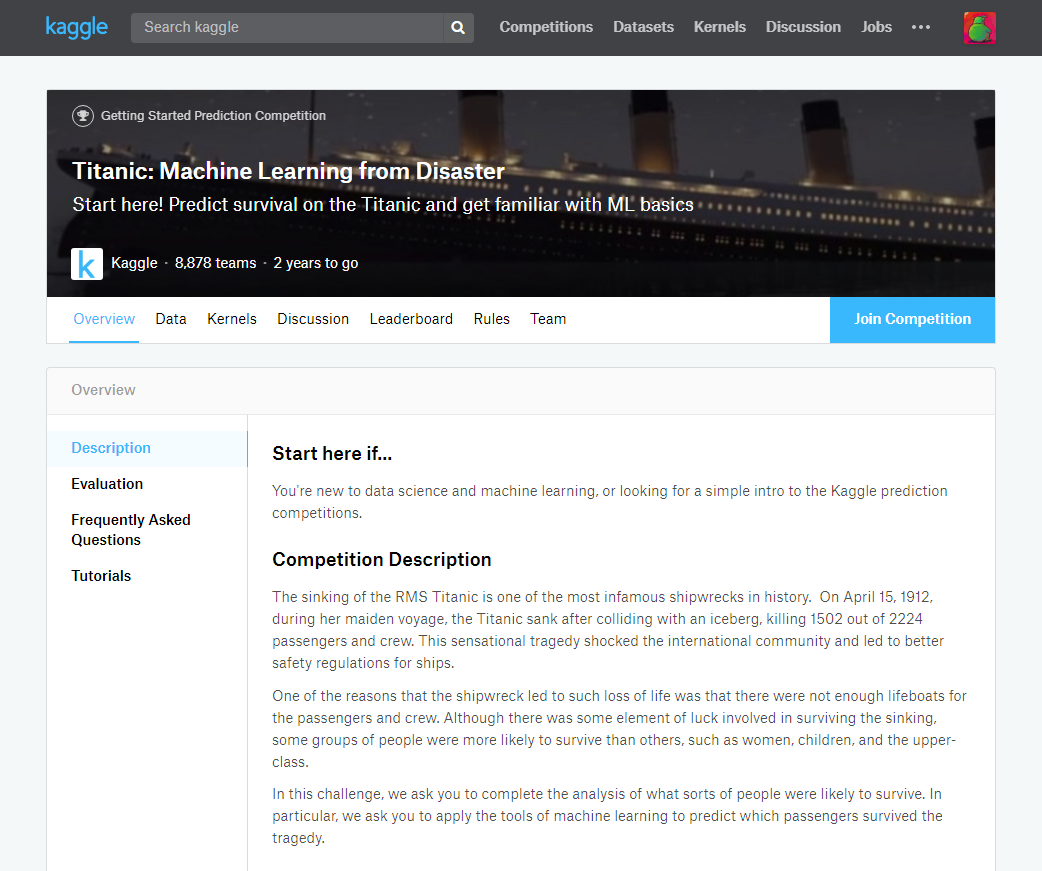The height and width of the screenshot is (871, 1042).
Task: Open Datasets in top navigation
Action: 643,27
